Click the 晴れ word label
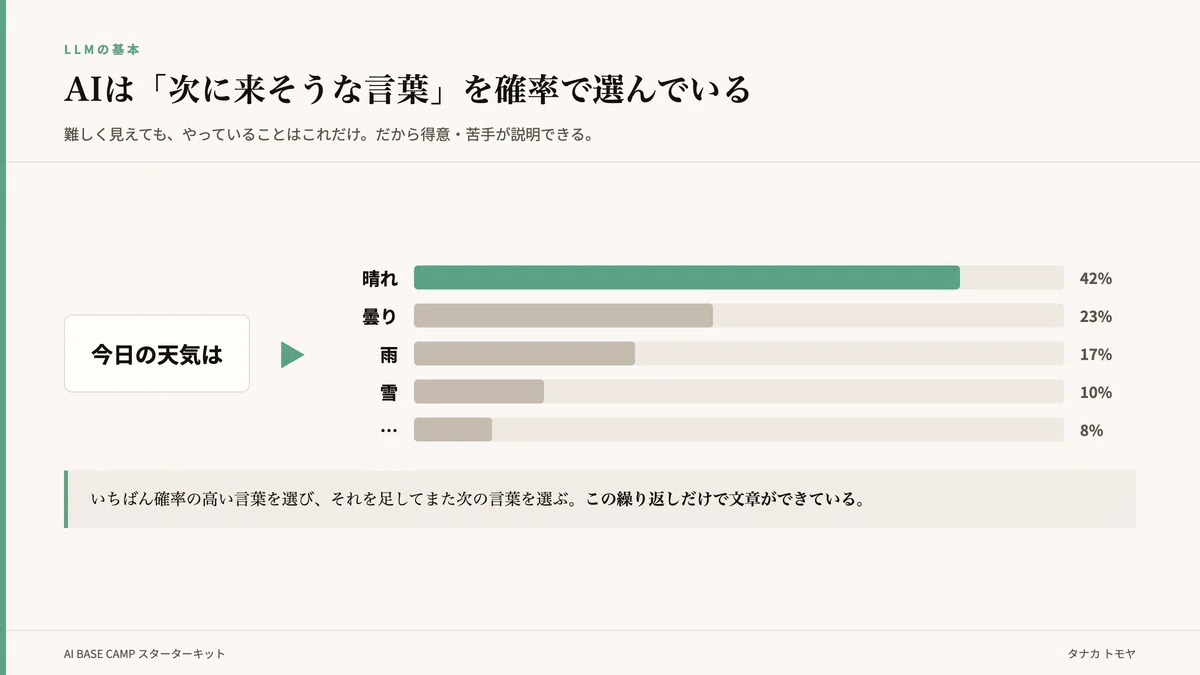This screenshot has width=1200, height=675. pos(380,278)
